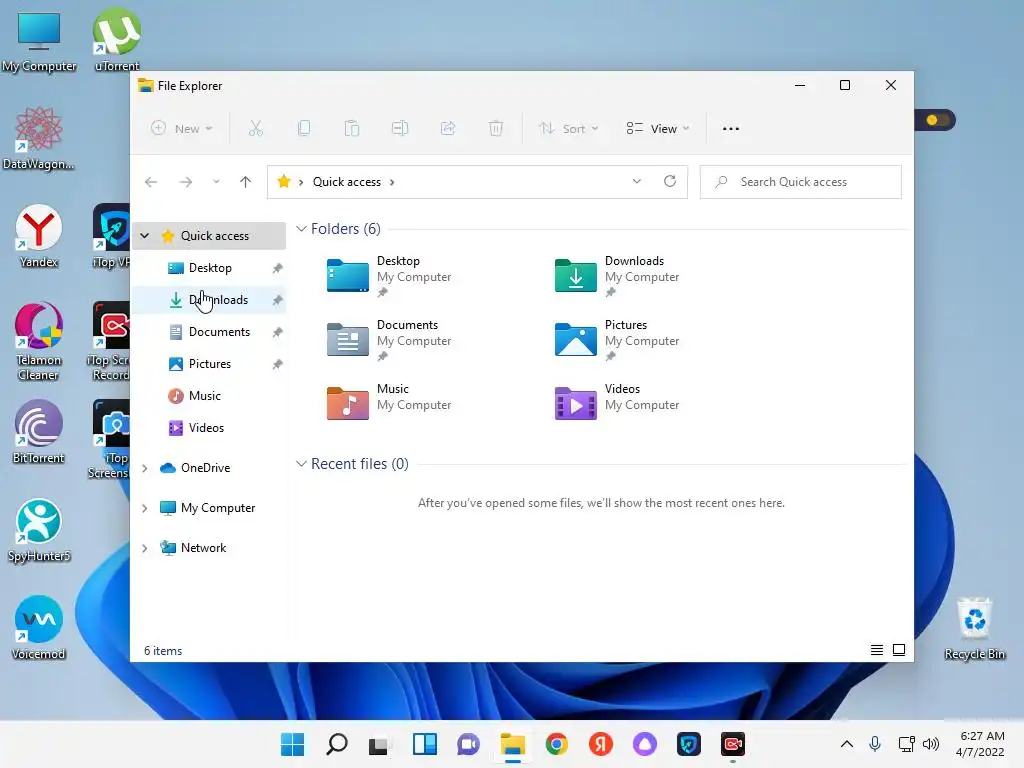This screenshot has height=768, width=1024.
Task: Select Pictures in the navigation pane
Action: [209, 364]
